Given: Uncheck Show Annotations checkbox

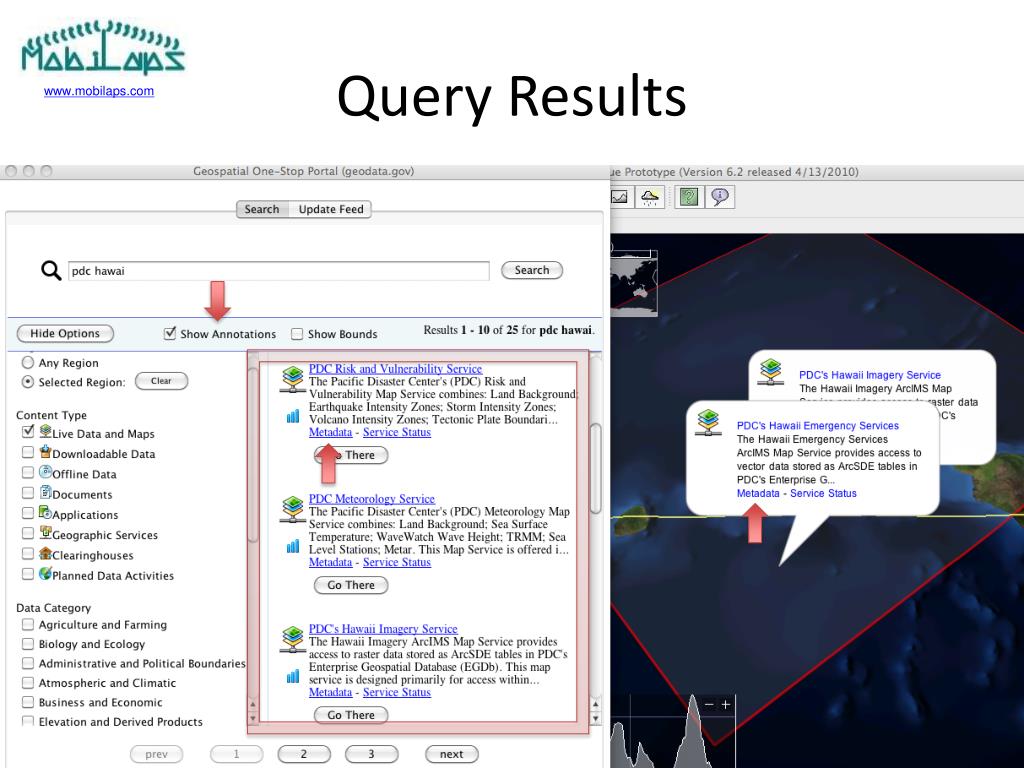Looking at the screenshot, I should tap(170, 333).
